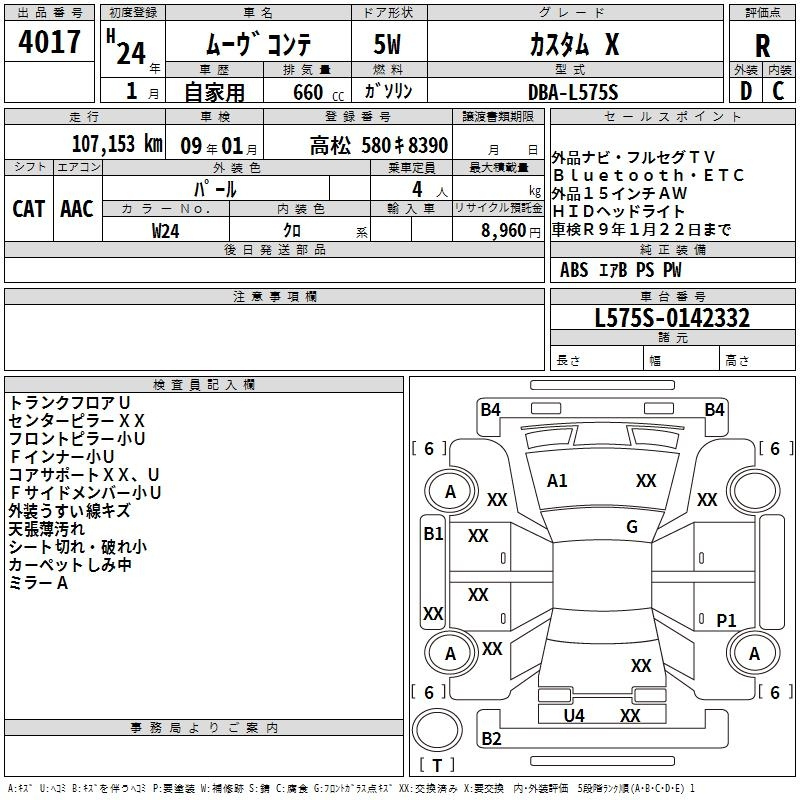
Task: Select the interior grade C
Action: (778, 91)
